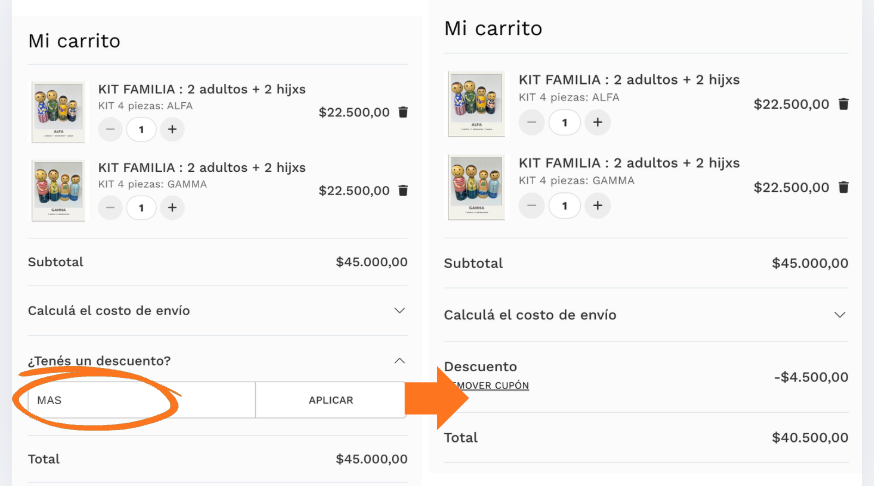Viewport: 874px width, 486px height.
Task: Decrease ALFA kit quantity in the left cart
Action: pos(111,129)
